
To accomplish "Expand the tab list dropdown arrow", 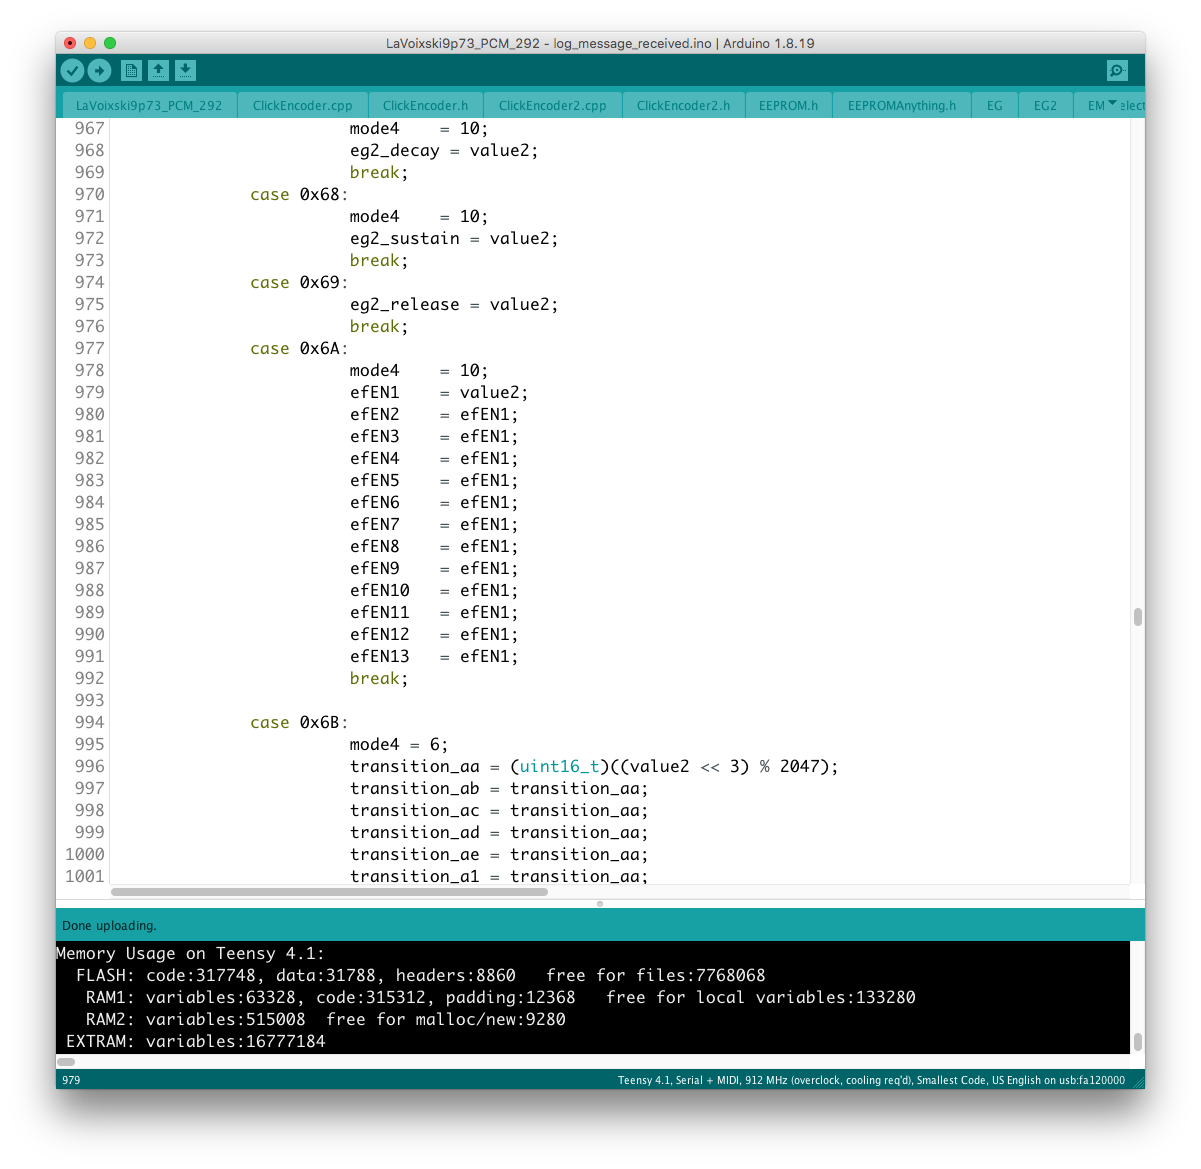I will click(x=1112, y=104).
